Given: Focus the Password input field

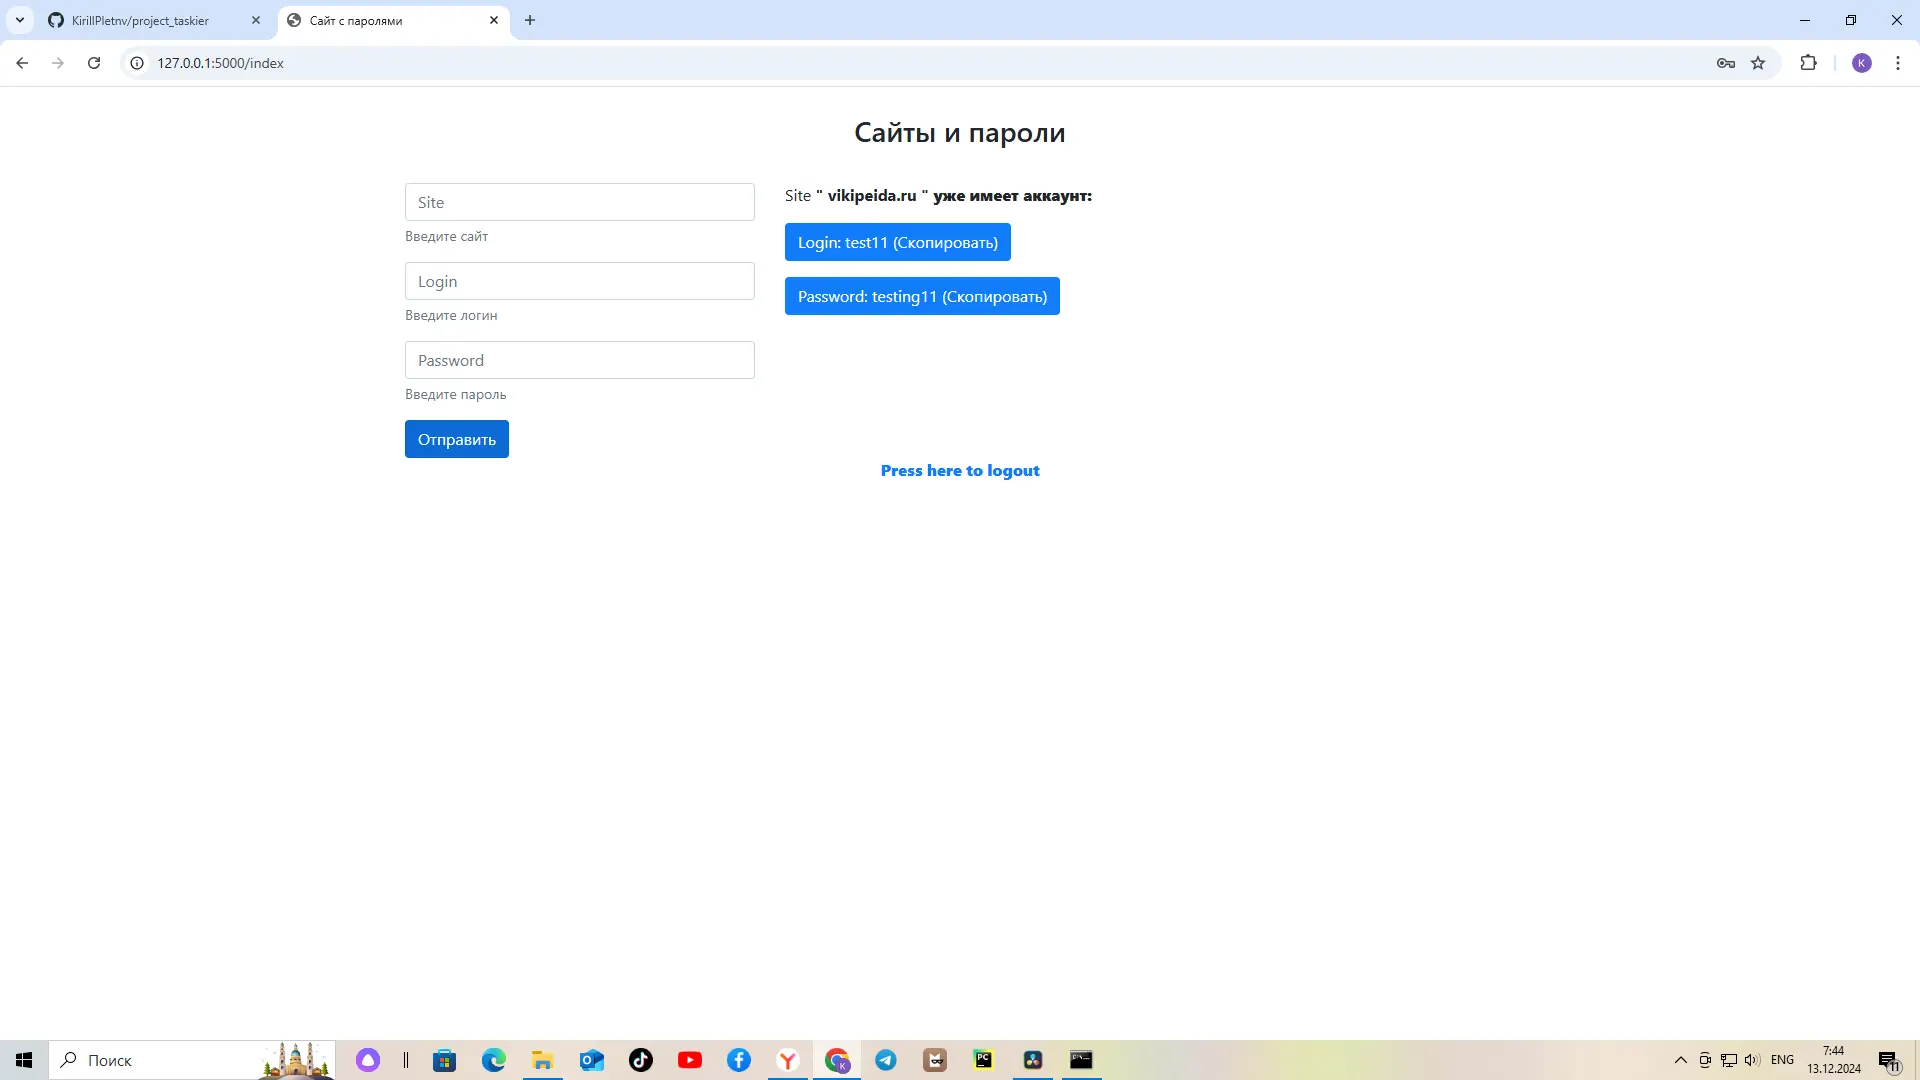Looking at the screenshot, I should tap(579, 360).
